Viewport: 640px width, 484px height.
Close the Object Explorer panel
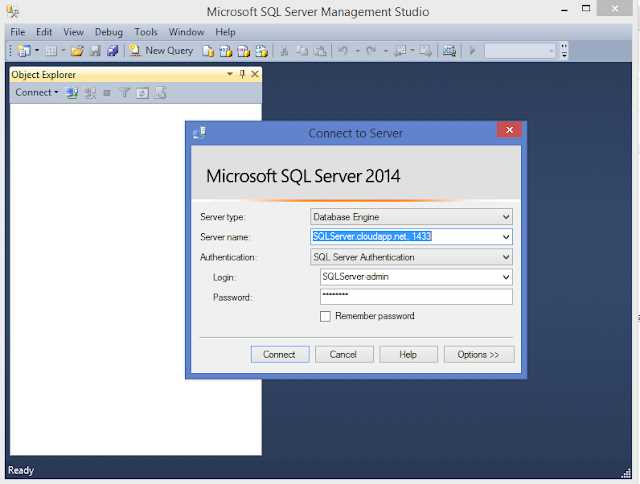coord(255,74)
